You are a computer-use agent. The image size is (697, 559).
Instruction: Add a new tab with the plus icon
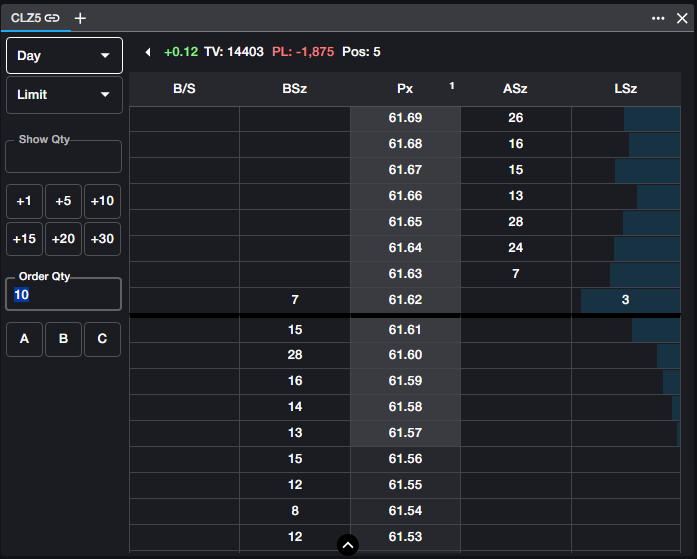point(80,18)
